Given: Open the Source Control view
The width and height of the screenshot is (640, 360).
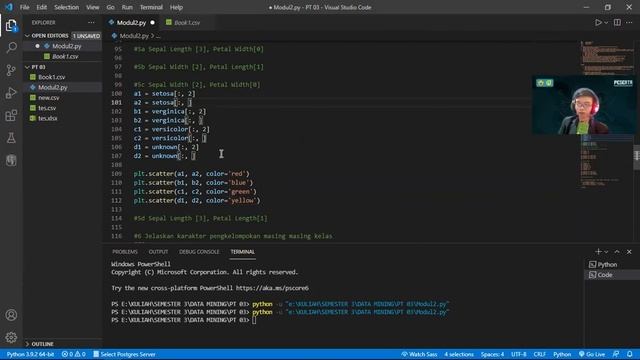Looking at the screenshot, I should 11,70.
